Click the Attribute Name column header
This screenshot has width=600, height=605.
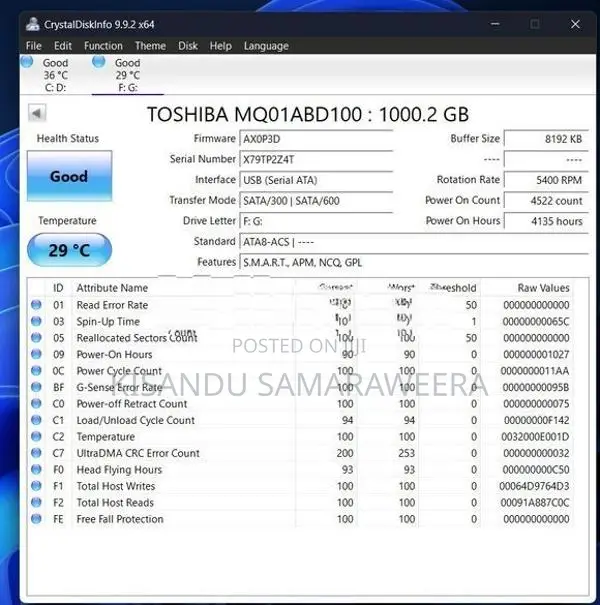click(112, 288)
